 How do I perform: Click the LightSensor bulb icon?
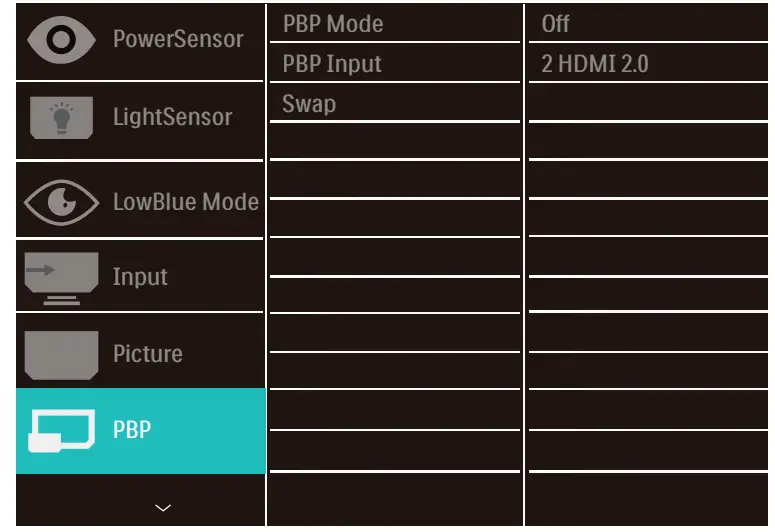tap(59, 117)
